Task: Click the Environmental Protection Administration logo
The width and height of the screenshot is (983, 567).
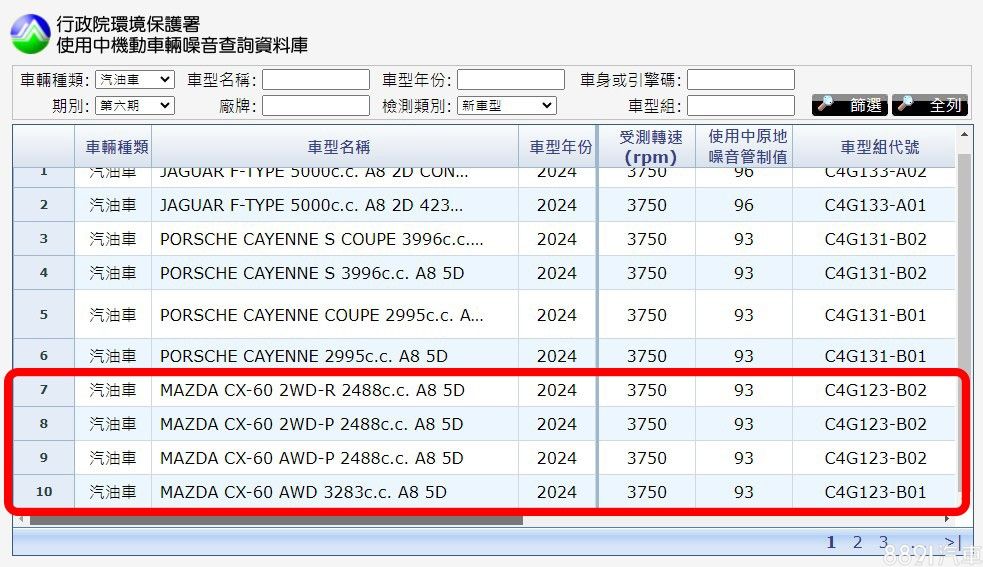Action: (x=30, y=34)
